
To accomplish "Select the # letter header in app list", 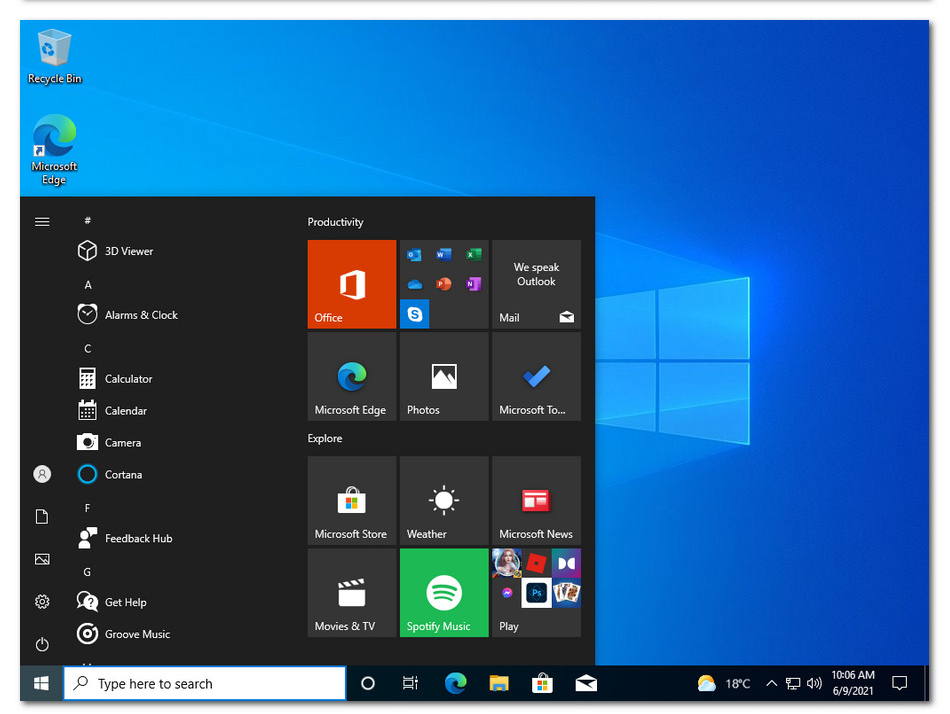I will tap(88, 221).
